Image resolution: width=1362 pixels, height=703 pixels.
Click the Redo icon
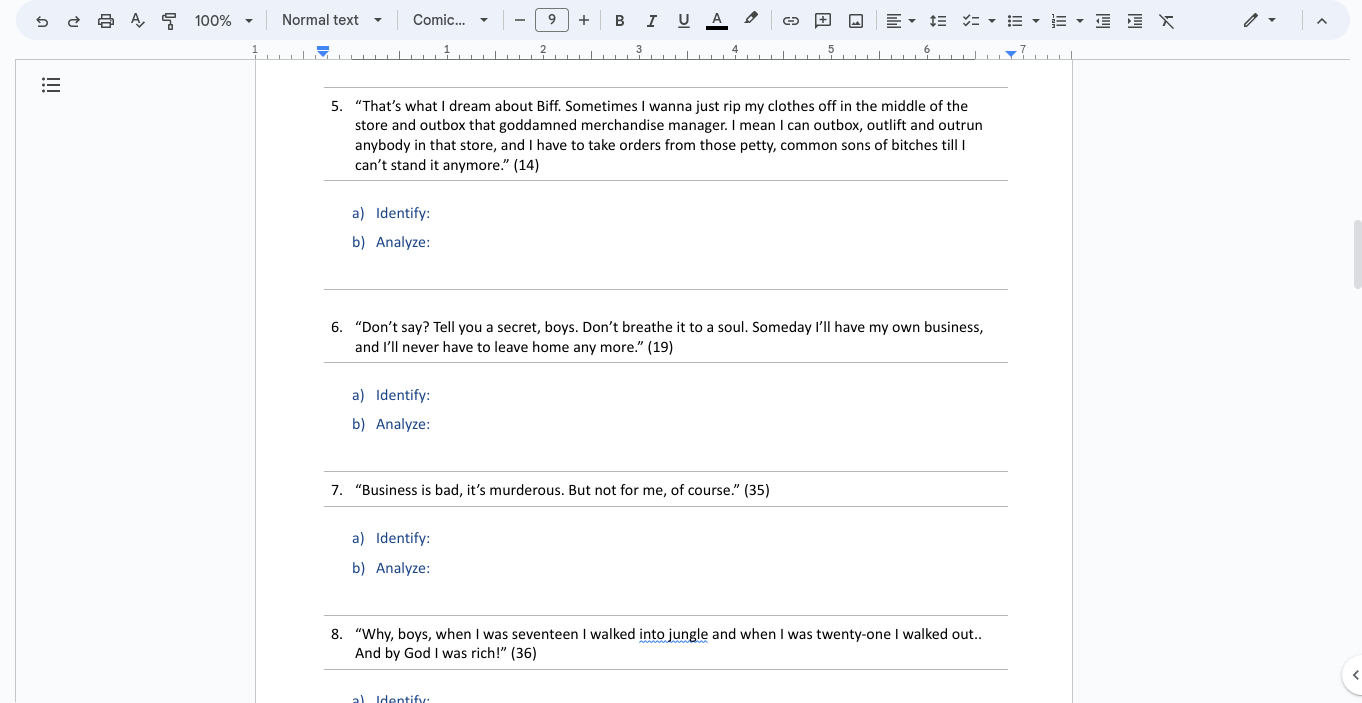pos(74,20)
